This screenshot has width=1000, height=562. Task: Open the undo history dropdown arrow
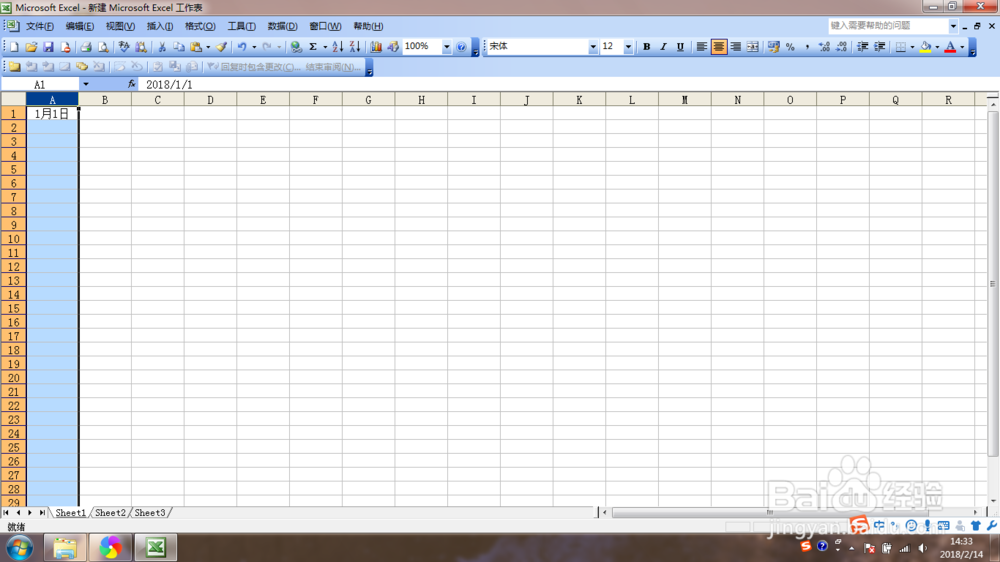(x=254, y=47)
